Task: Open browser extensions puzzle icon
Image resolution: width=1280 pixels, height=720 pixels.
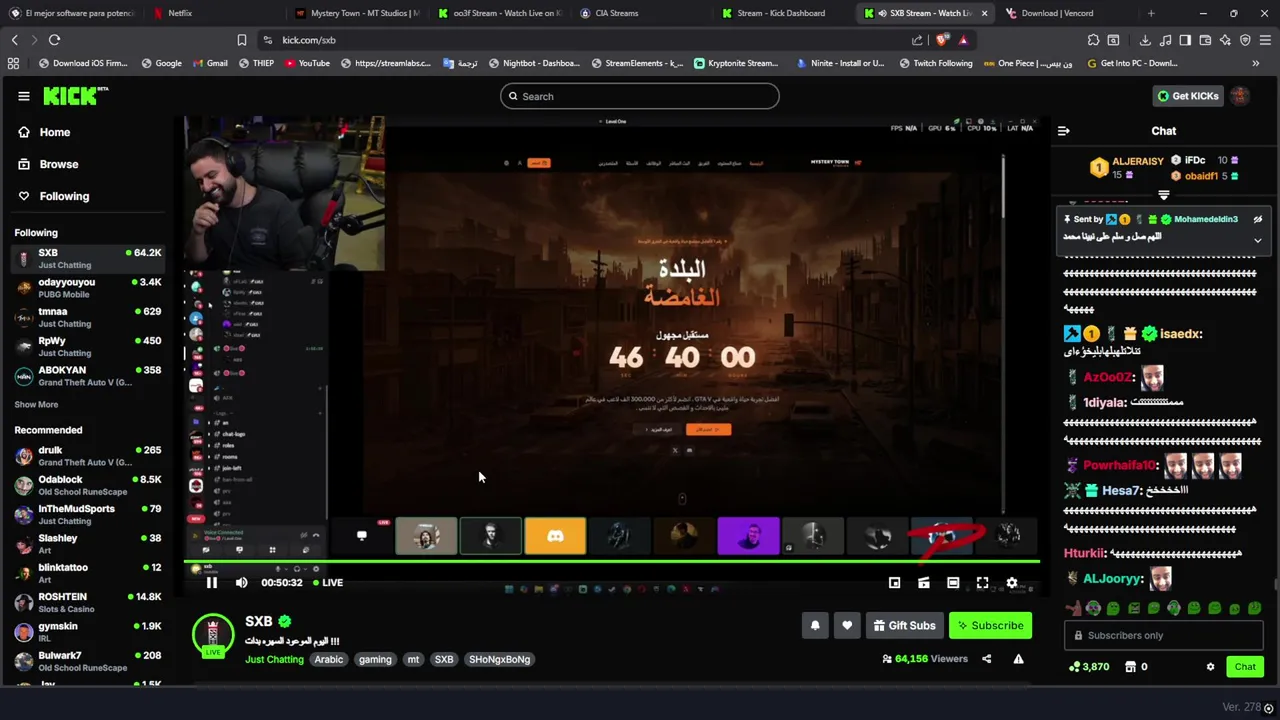Action: tap(1093, 40)
